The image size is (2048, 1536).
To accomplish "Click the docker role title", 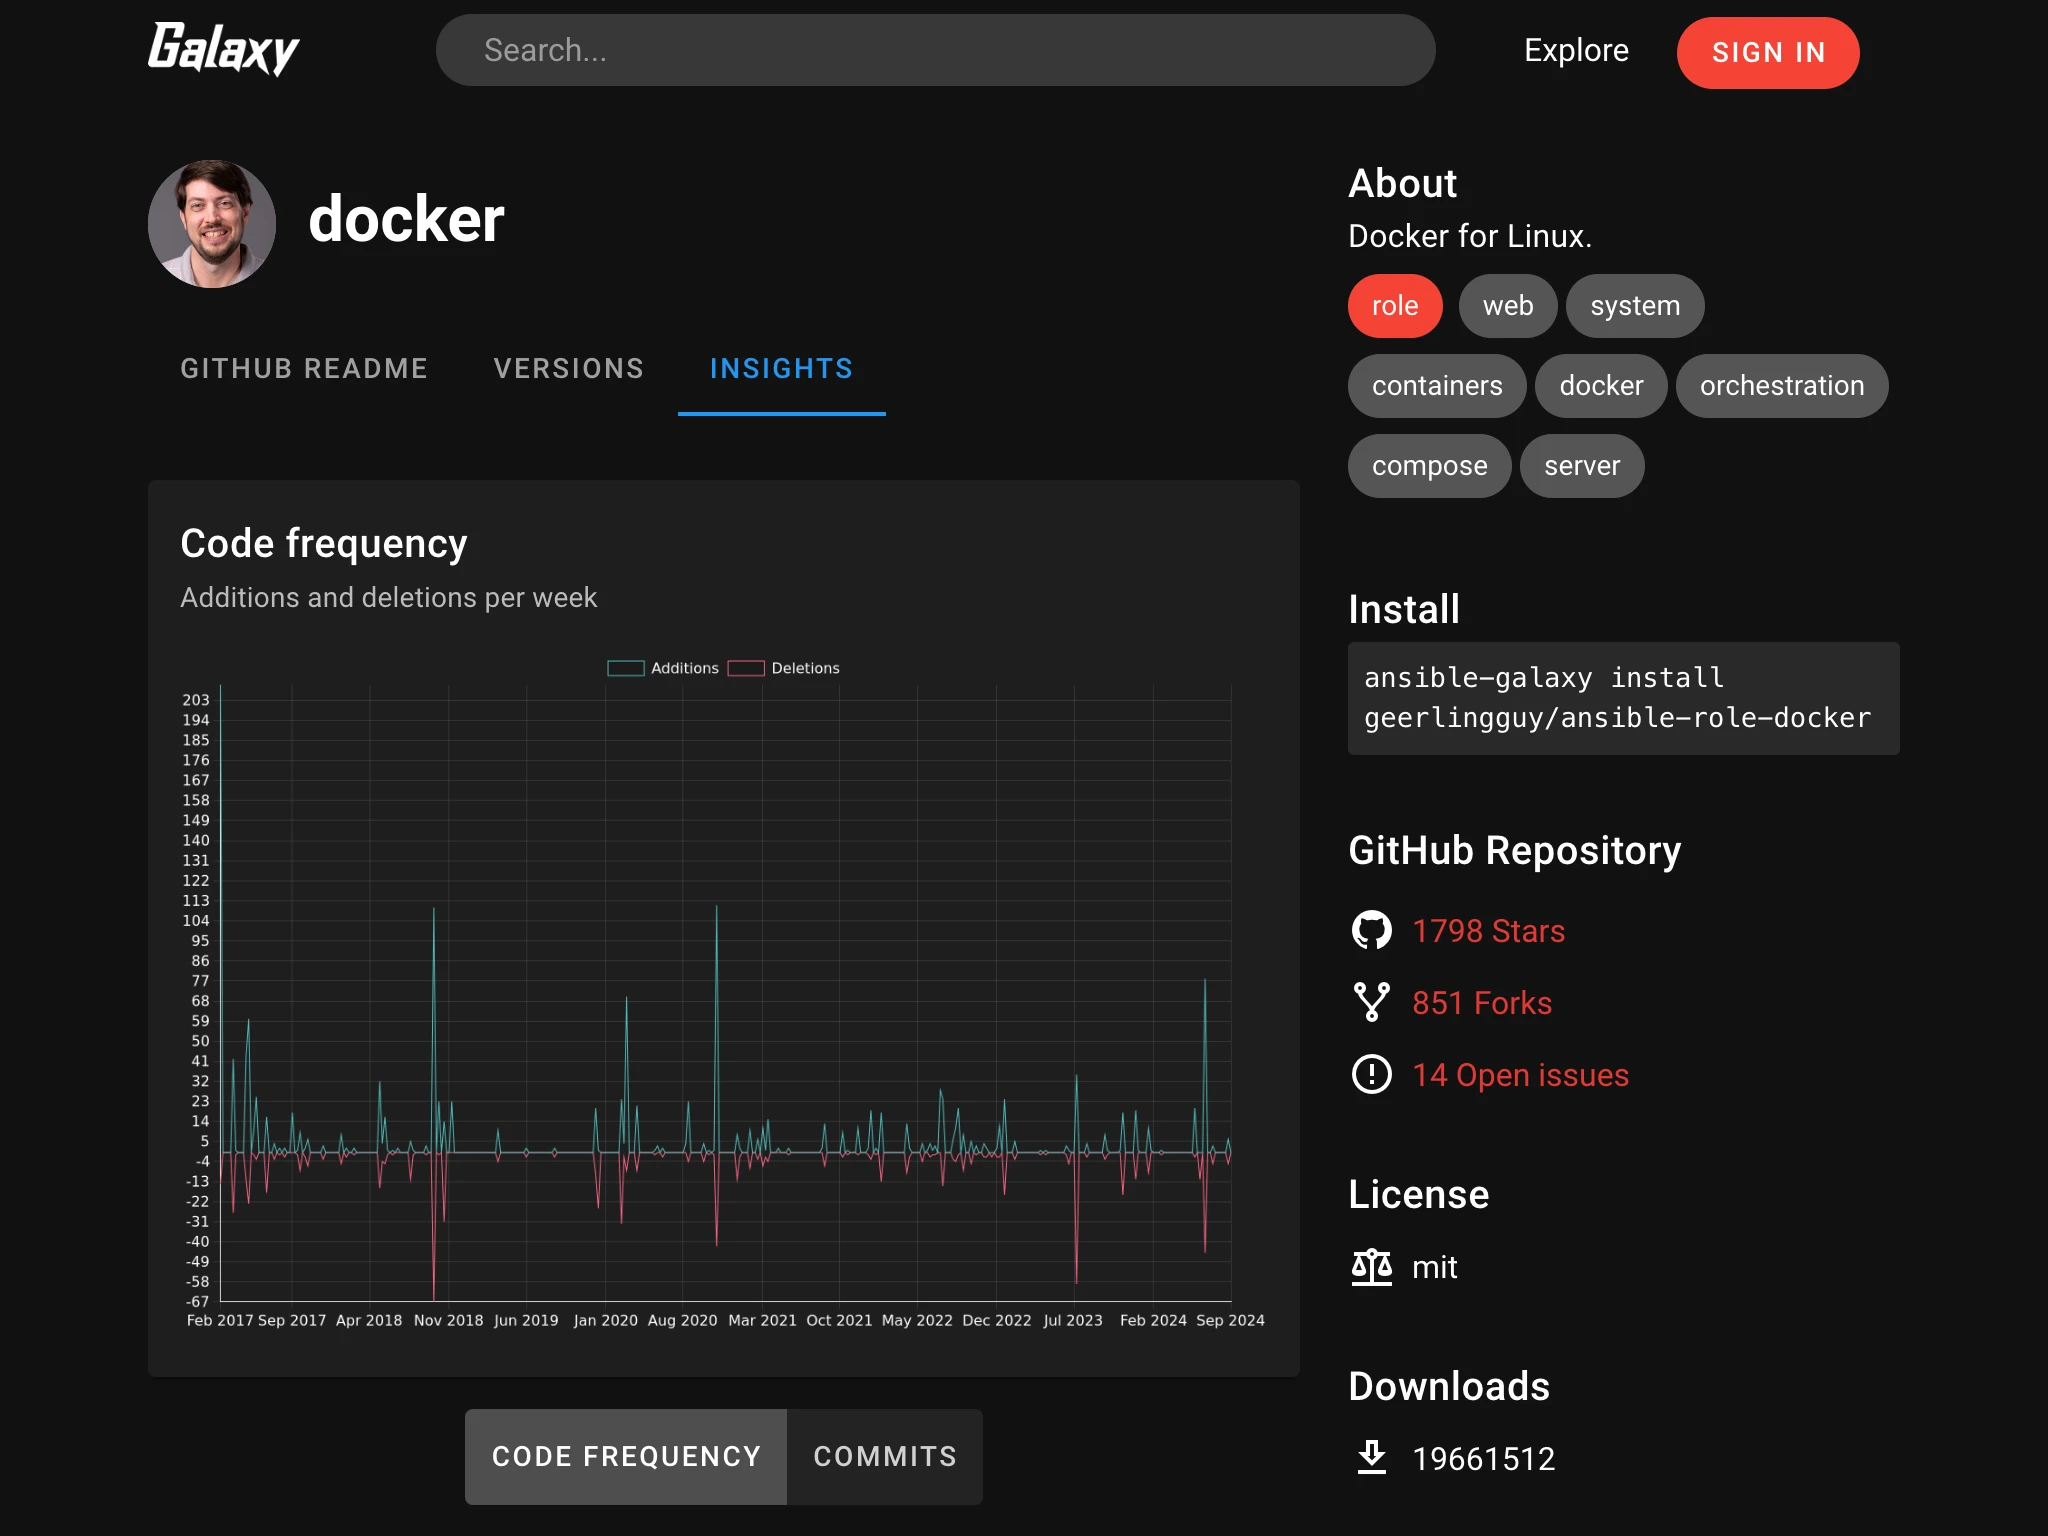I will tap(406, 219).
